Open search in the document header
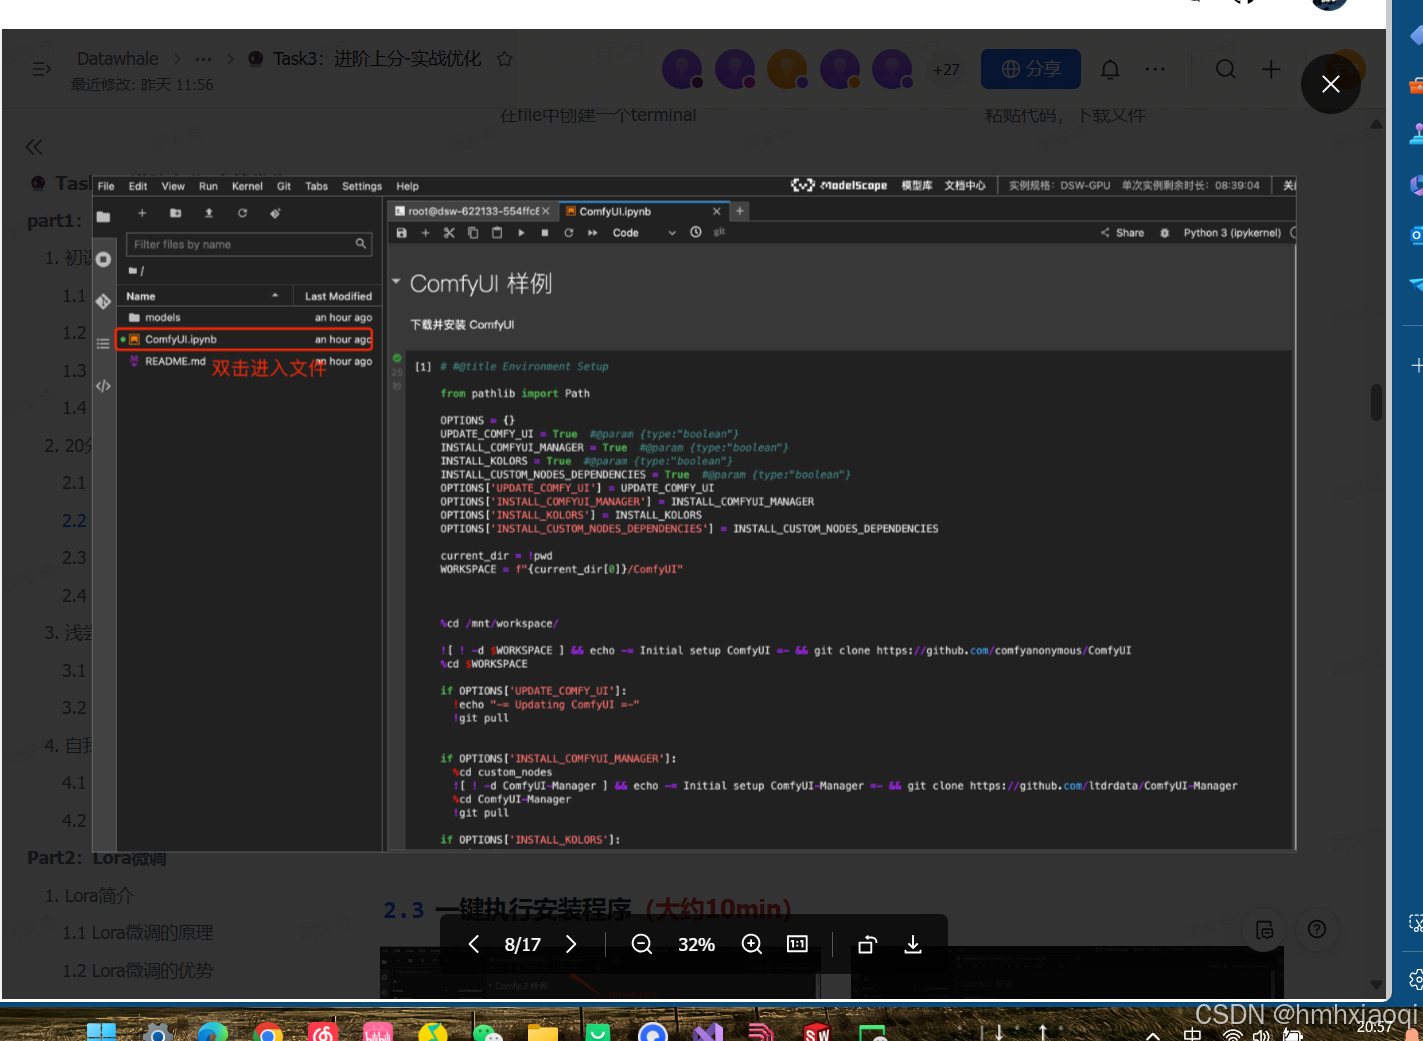Image resolution: width=1423 pixels, height=1041 pixels. click(x=1225, y=69)
